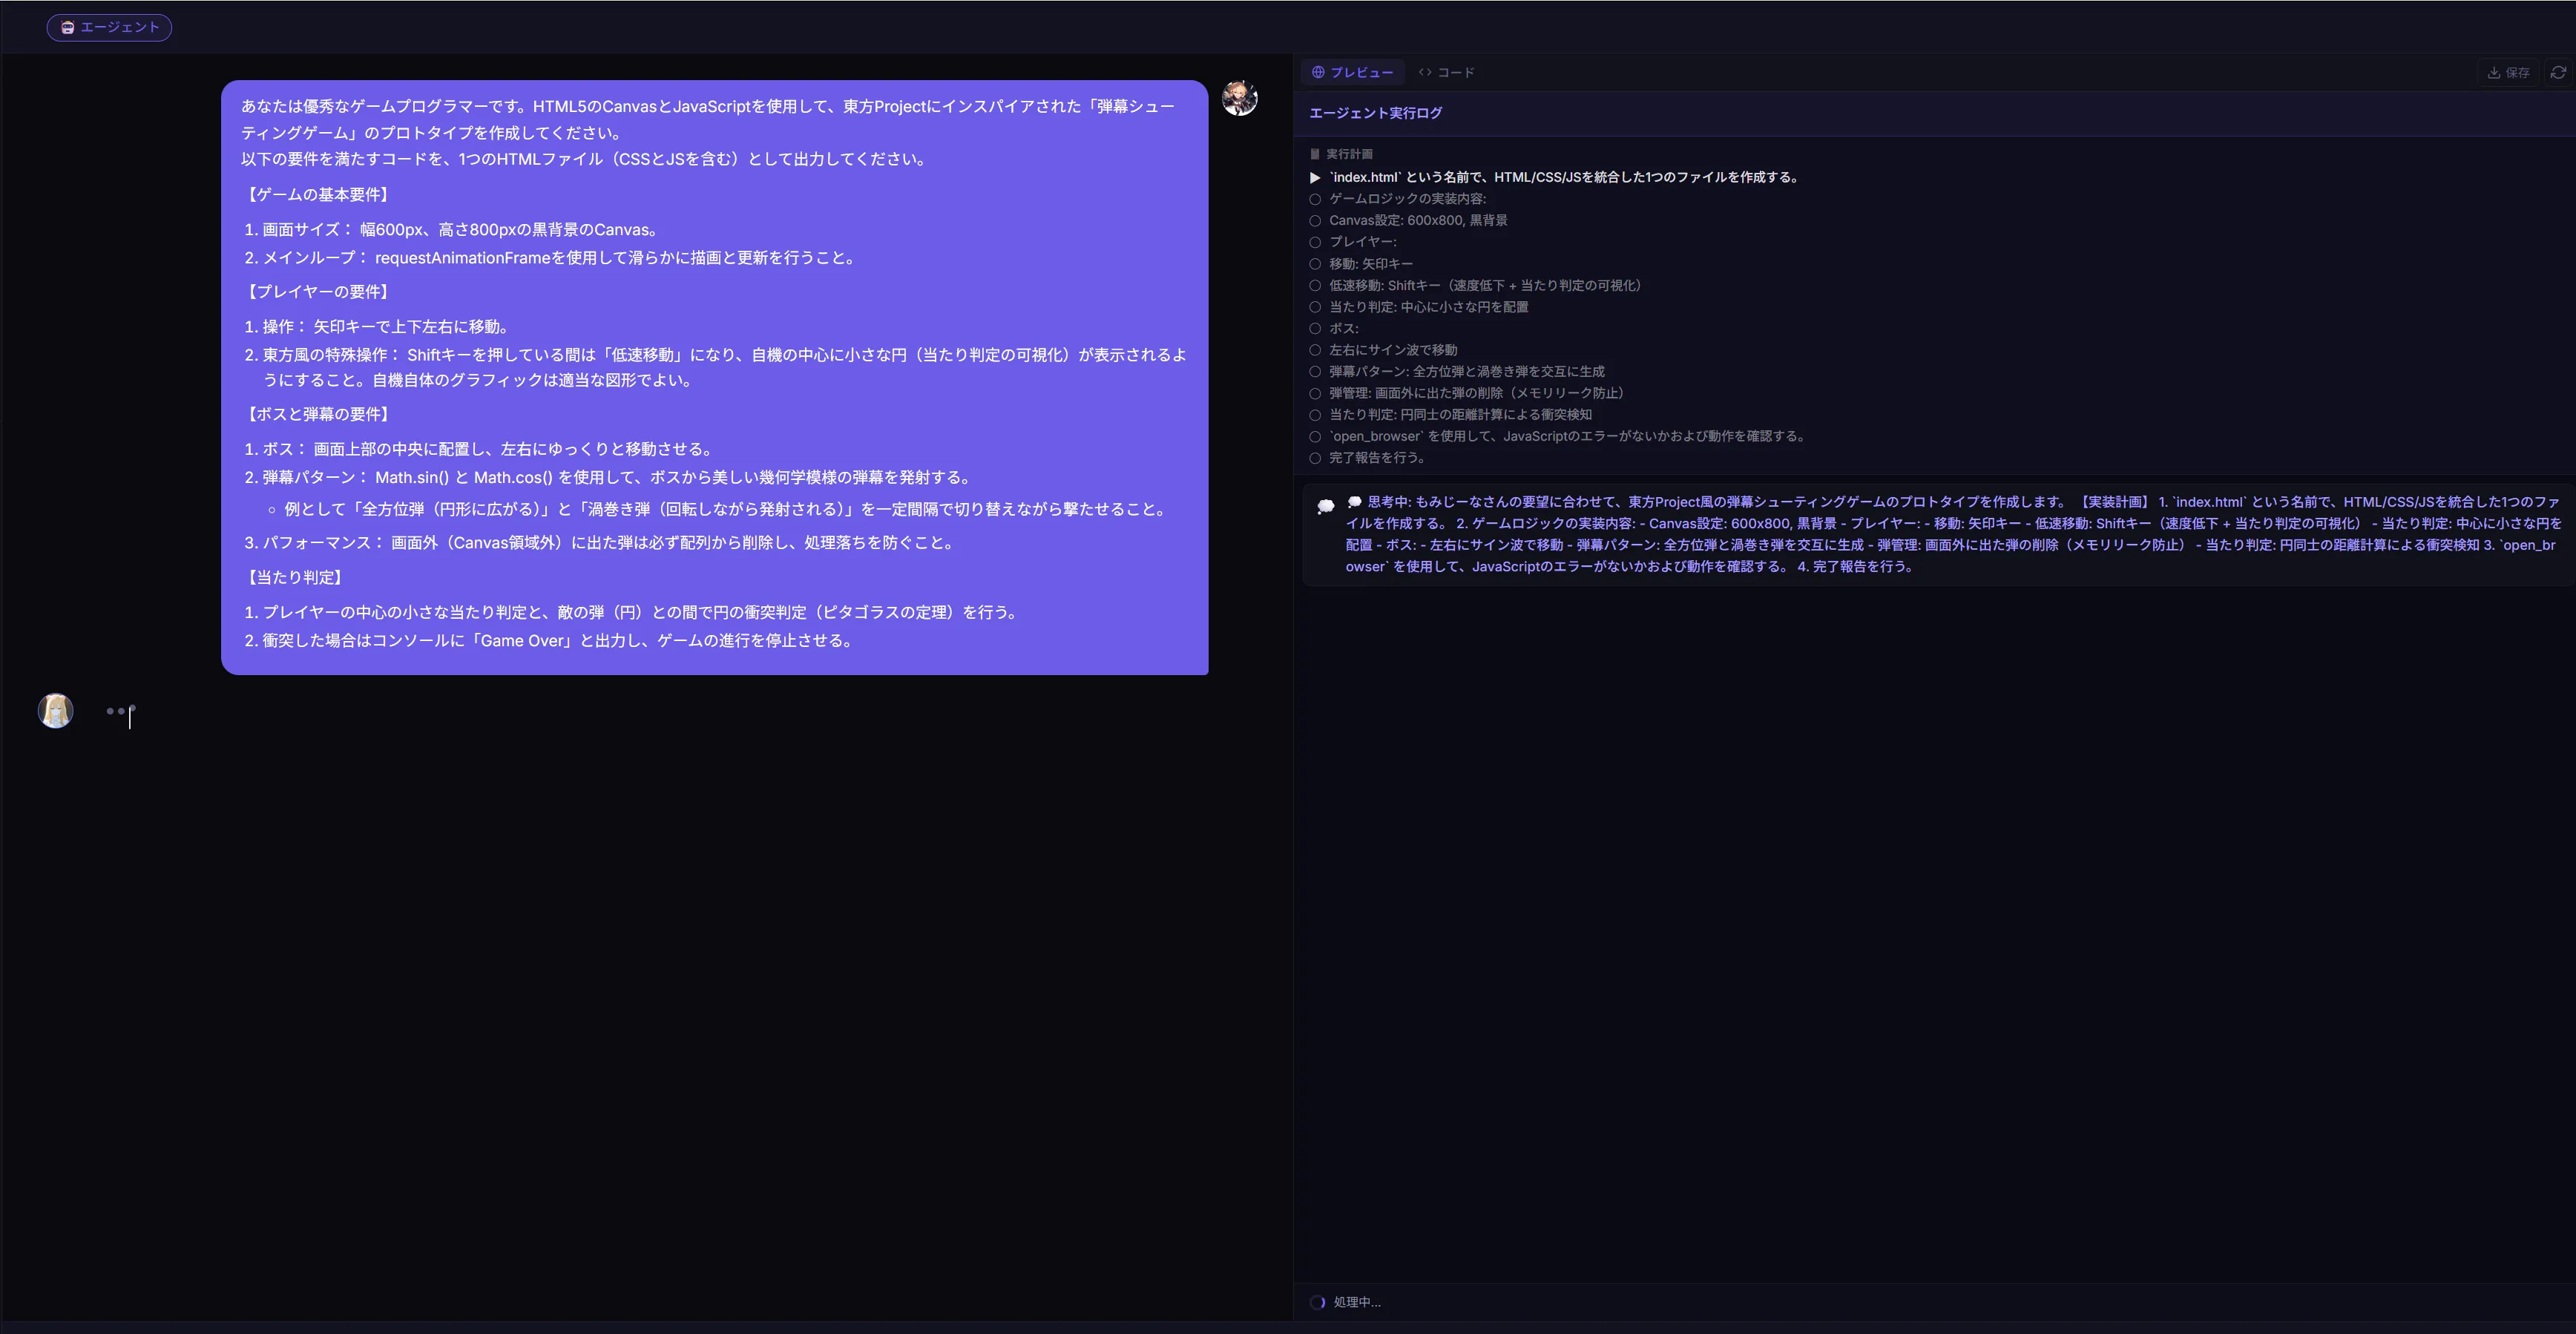This screenshot has height=1334, width=2576.
Task: Click the thinking speech bubble icon
Action: (1325, 507)
